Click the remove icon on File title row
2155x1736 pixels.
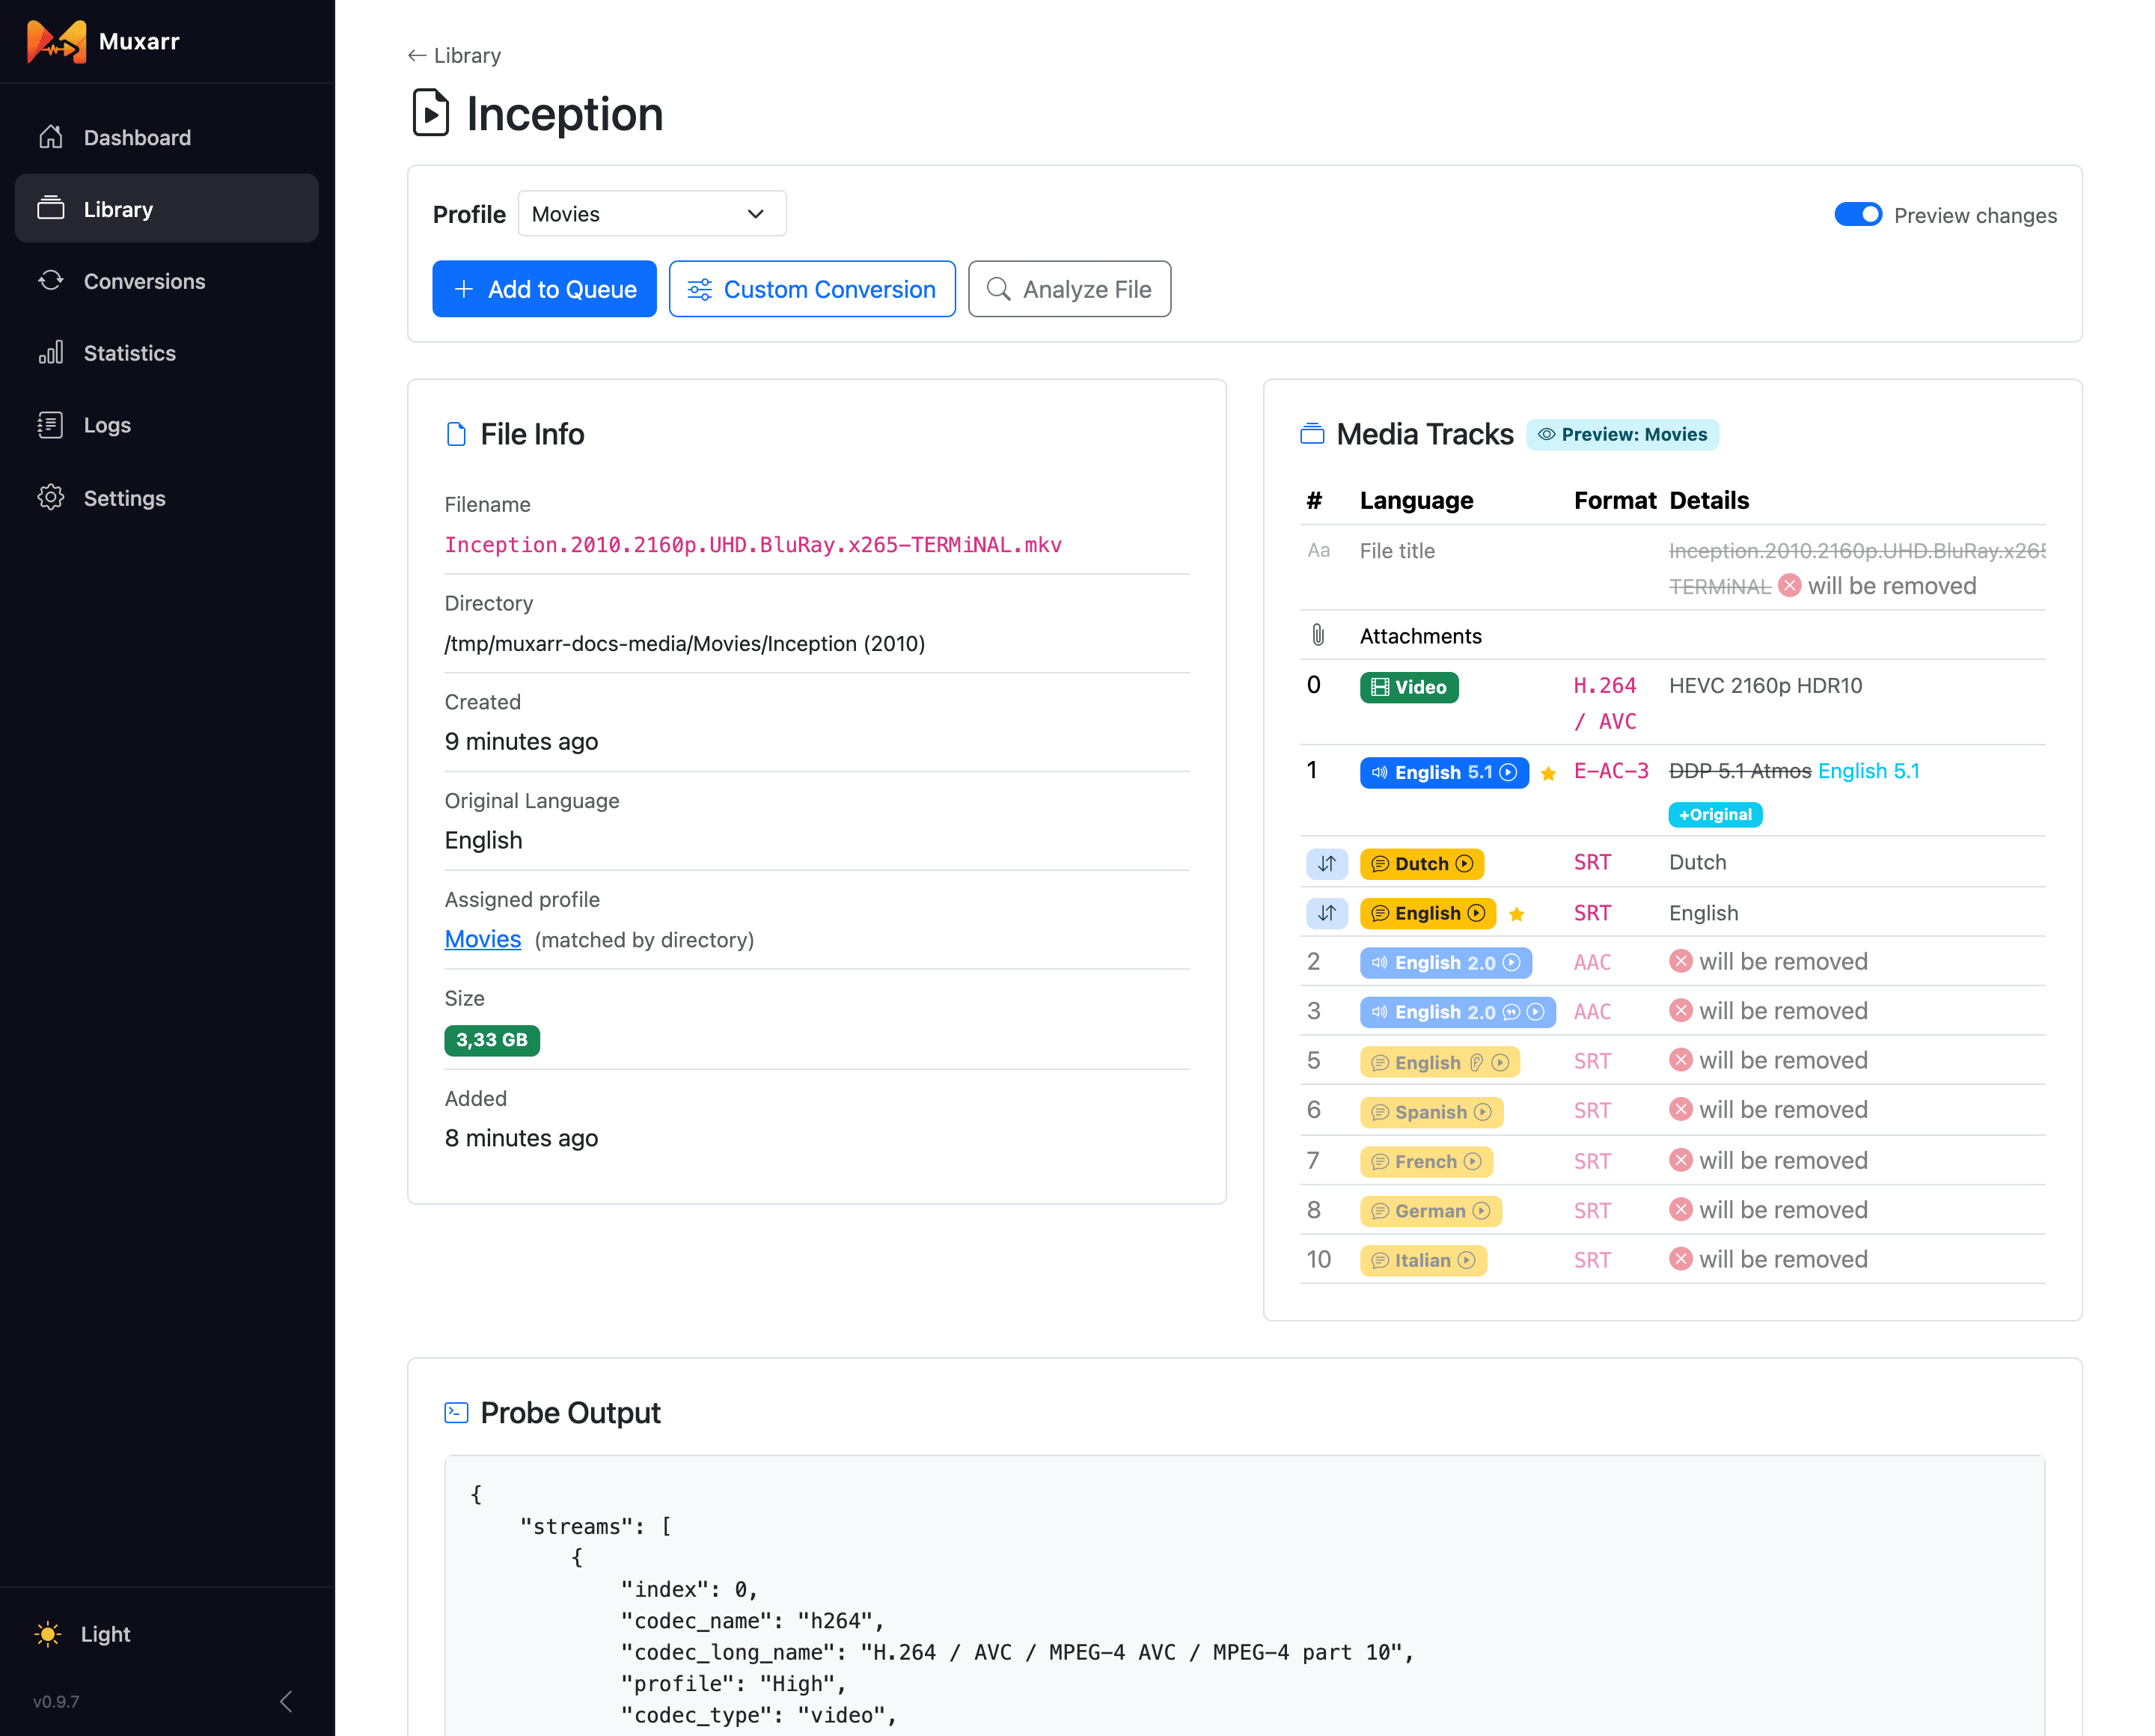1790,586
